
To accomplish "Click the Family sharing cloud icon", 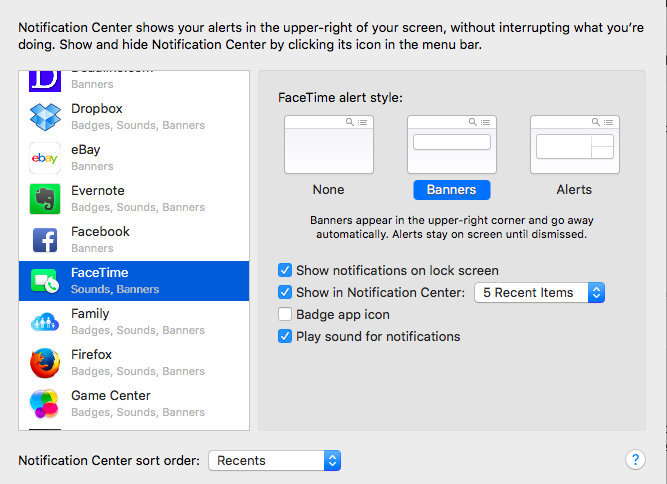I will click(45, 322).
